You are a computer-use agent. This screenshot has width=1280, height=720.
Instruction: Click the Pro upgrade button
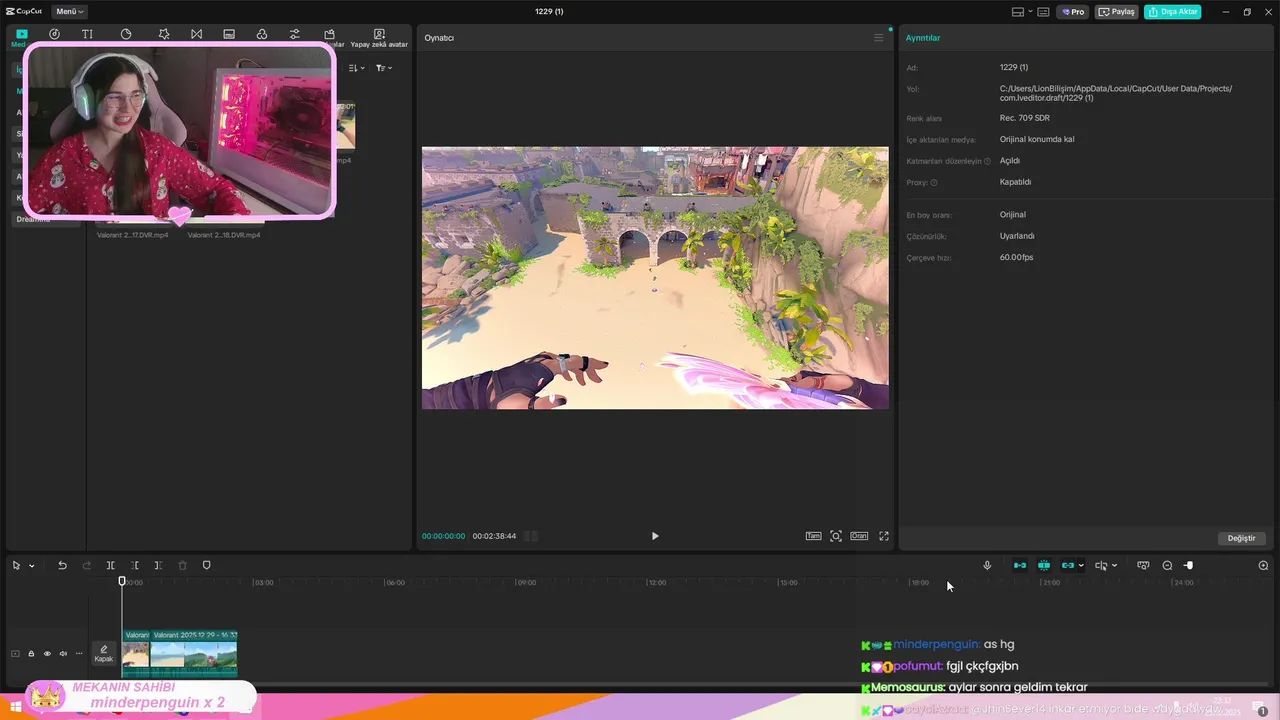pyautogui.click(x=1073, y=12)
